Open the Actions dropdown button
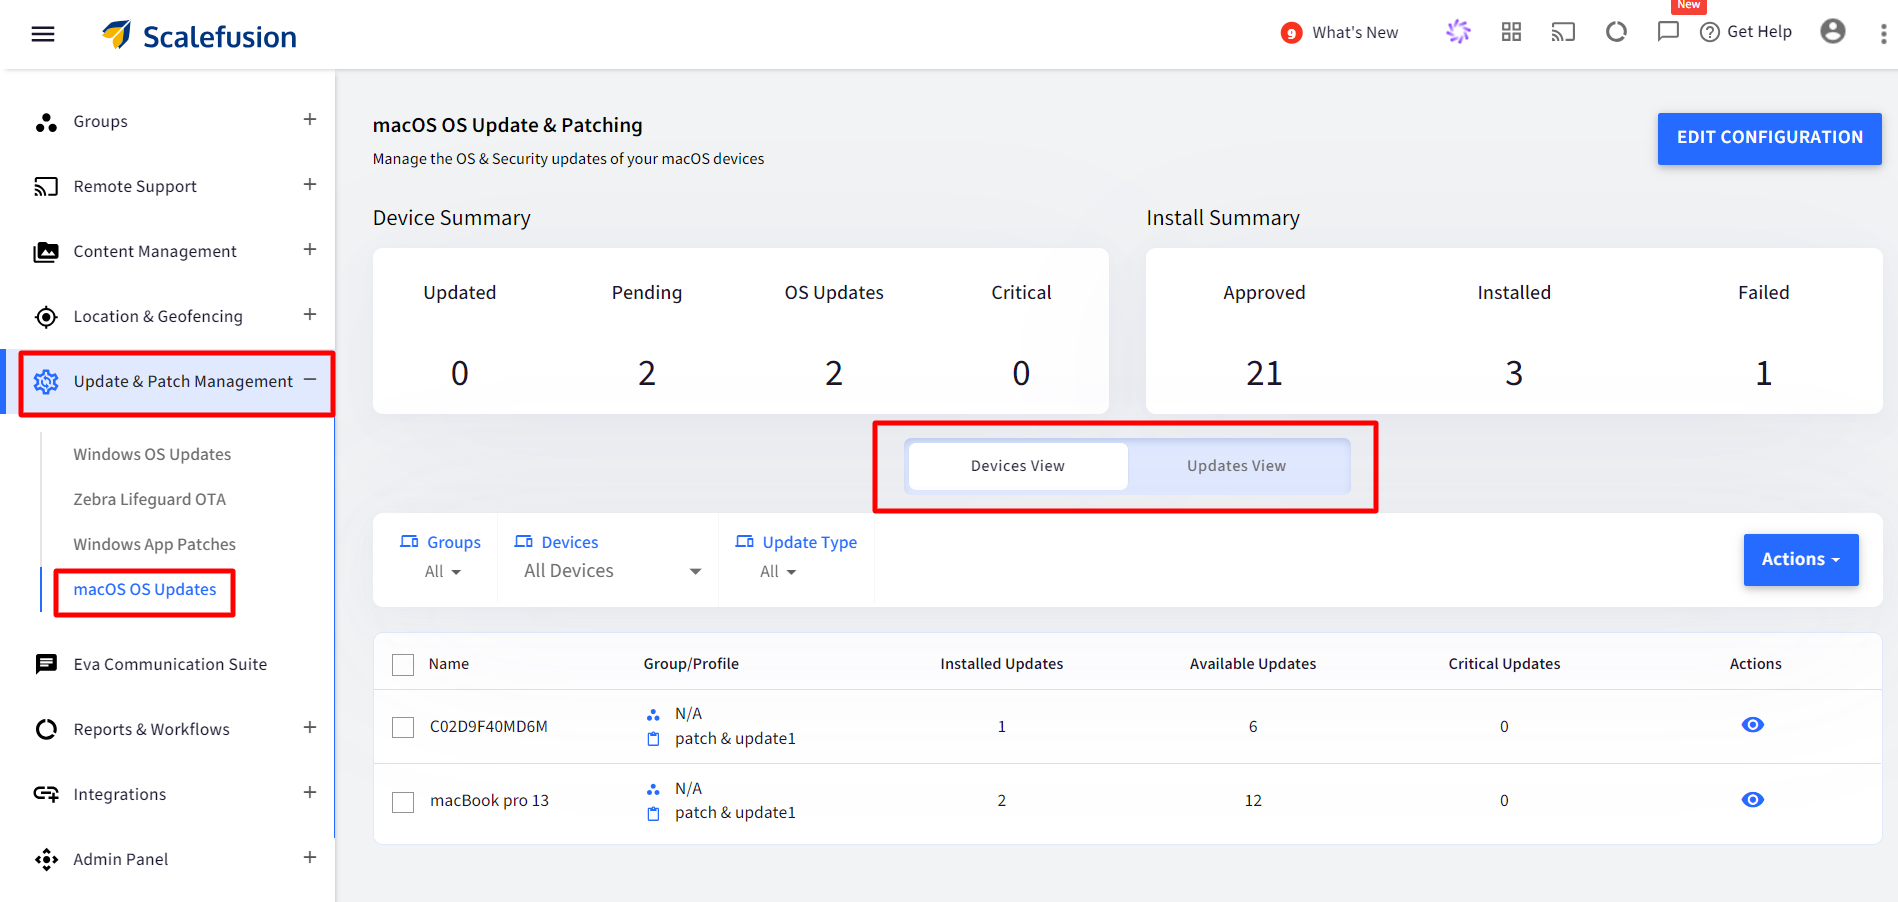 pyautogui.click(x=1801, y=560)
